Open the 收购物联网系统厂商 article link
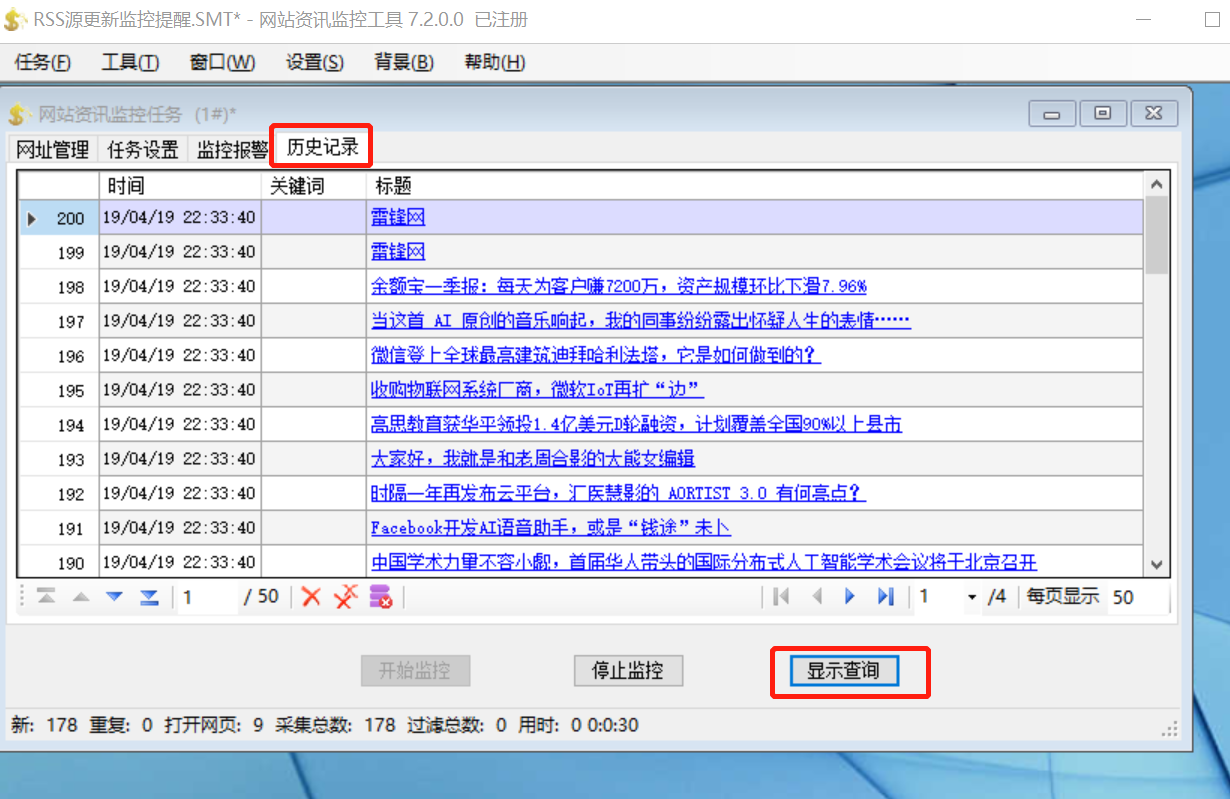 pos(538,389)
